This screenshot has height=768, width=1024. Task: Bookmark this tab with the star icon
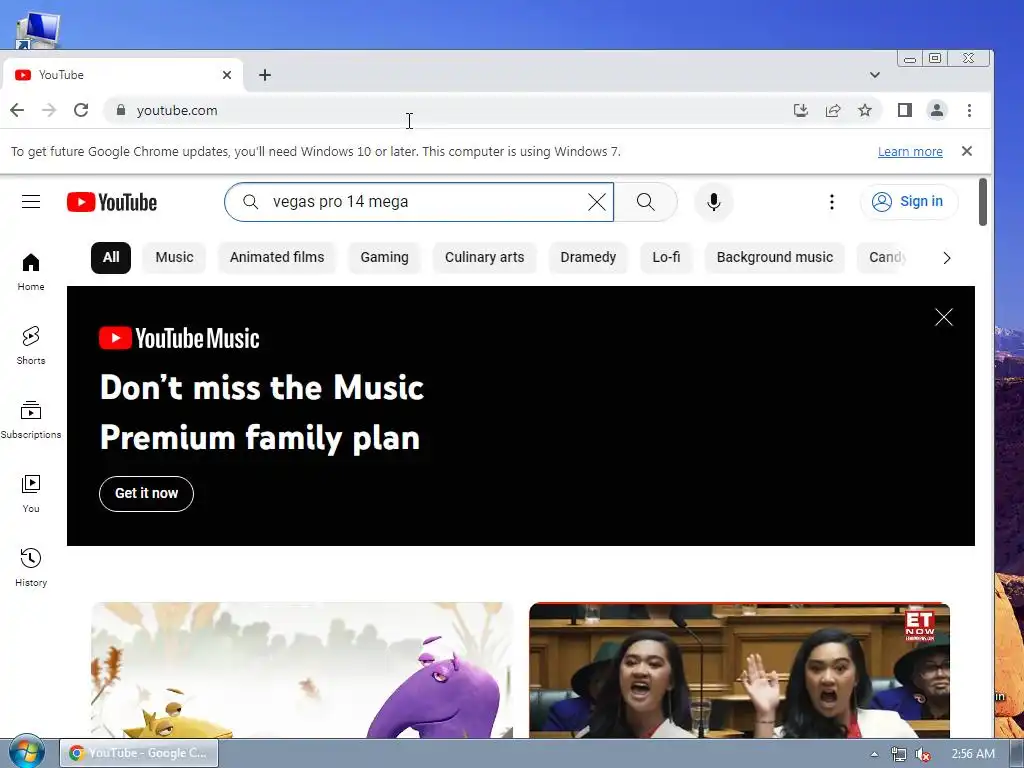click(x=865, y=110)
